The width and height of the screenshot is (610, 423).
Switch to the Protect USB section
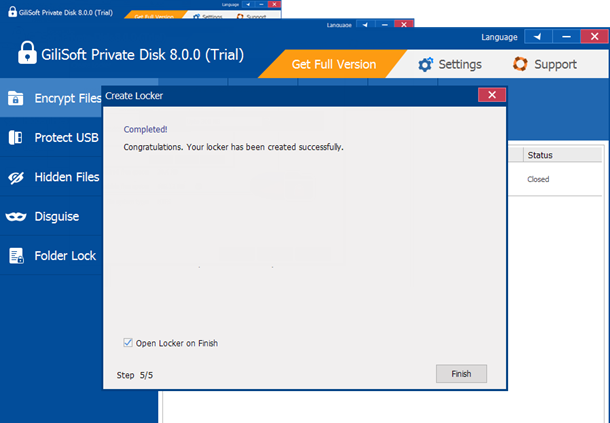(x=51, y=137)
